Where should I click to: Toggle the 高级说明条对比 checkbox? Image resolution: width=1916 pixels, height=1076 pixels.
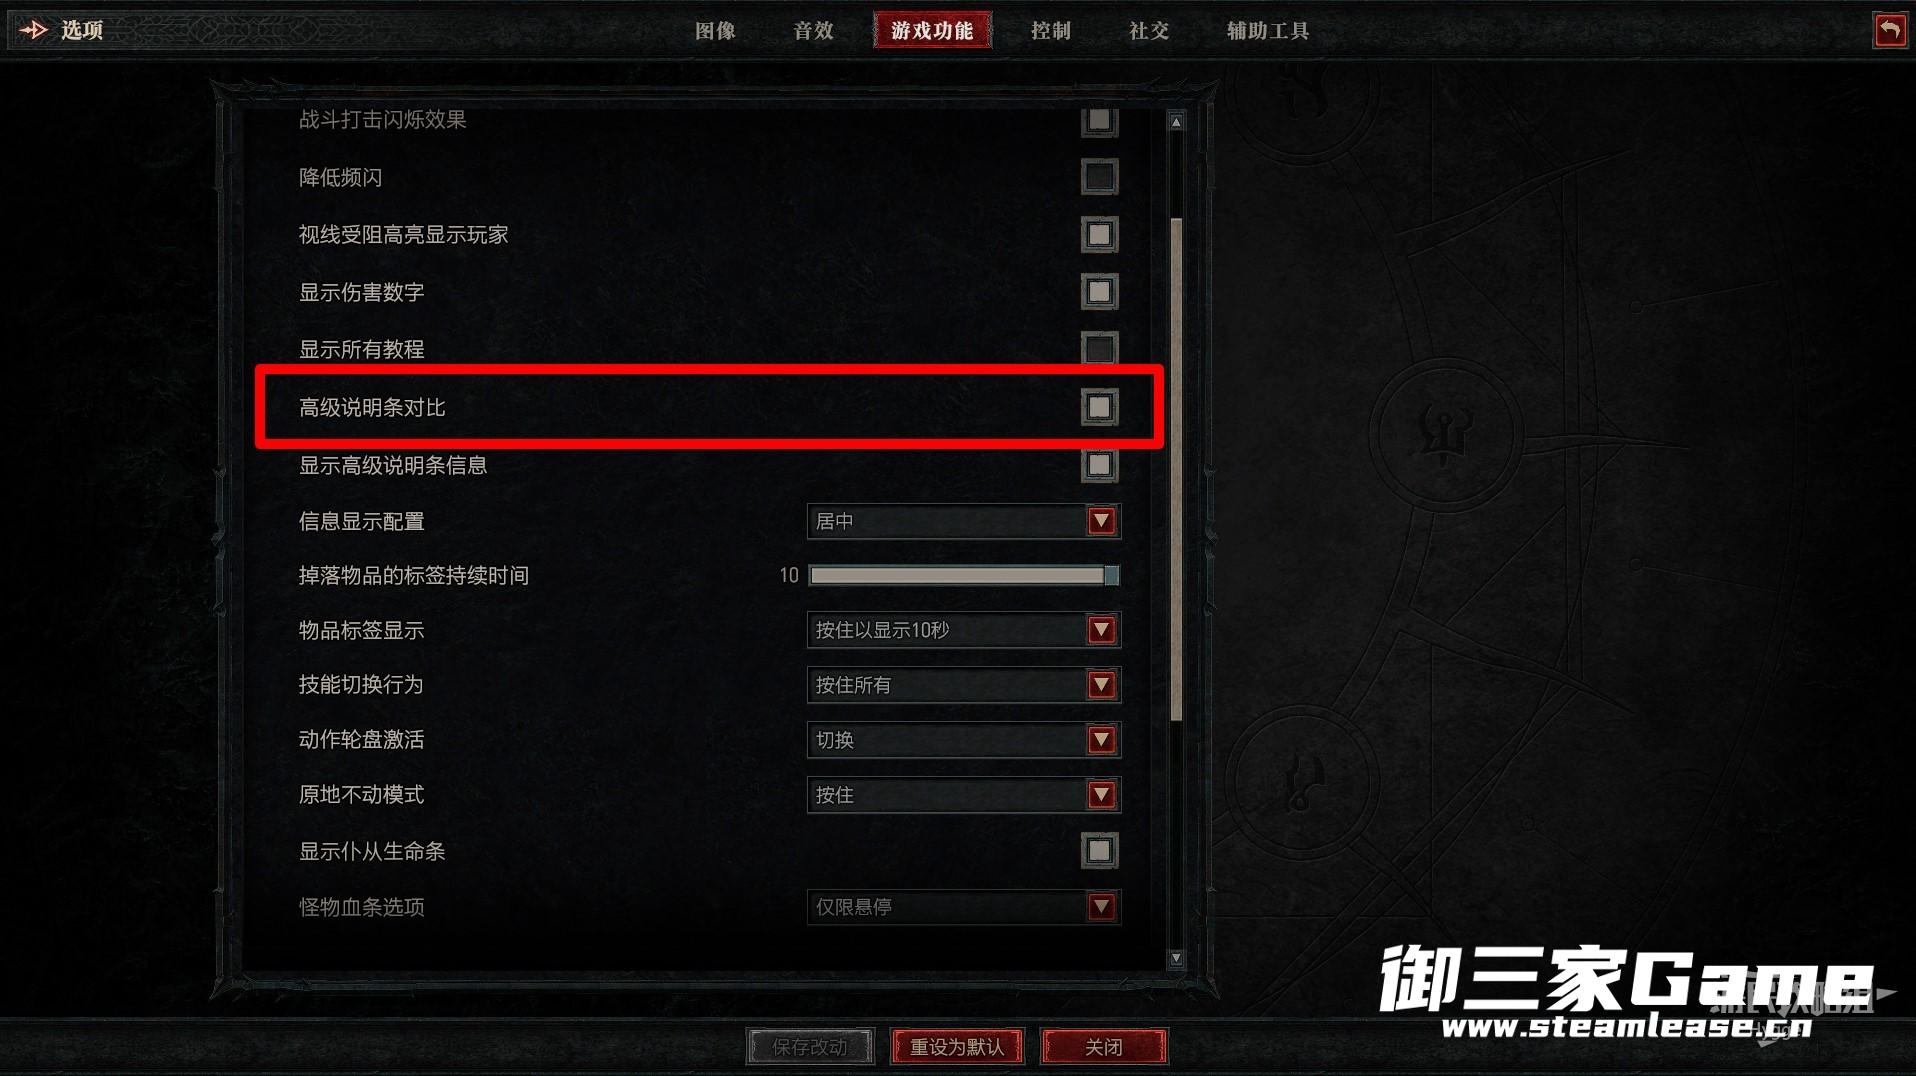pyautogui.click(x=1099, y=407)
